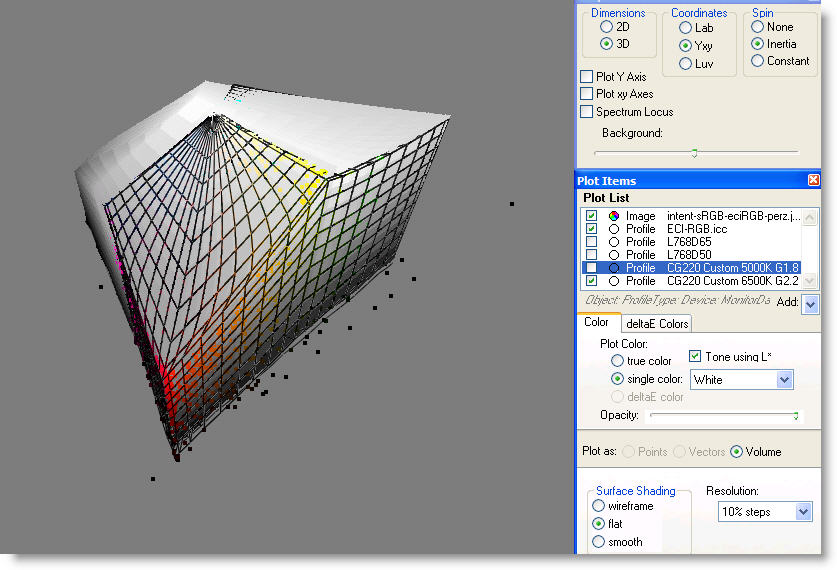Click the color wheel icon beside intent-sRGB image
Screen dimensions: 837x570
(613, 216)
